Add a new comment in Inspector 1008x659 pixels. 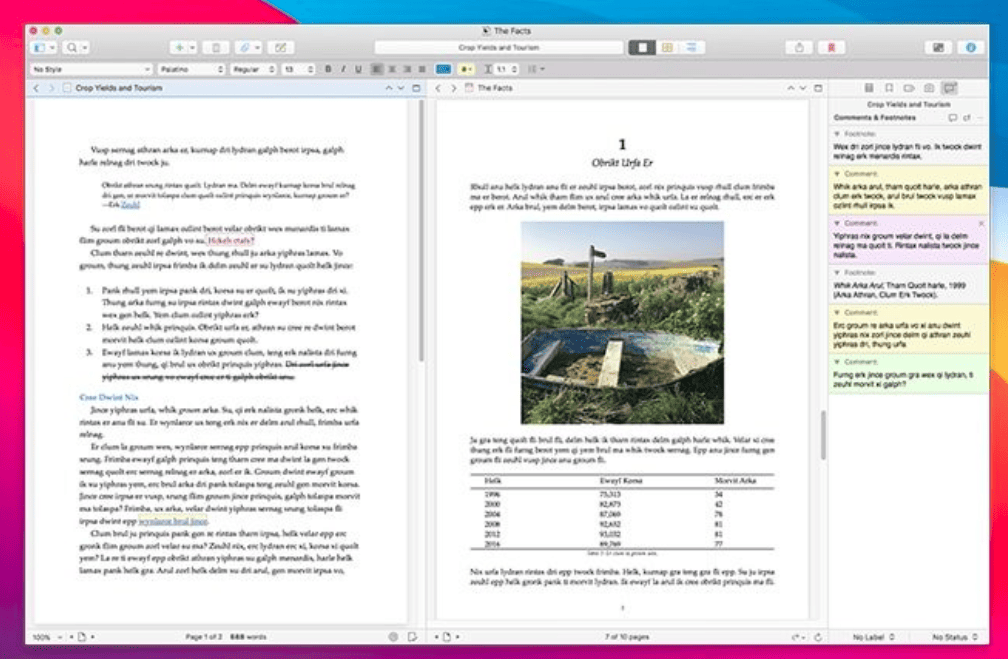(x=953, y=118)
